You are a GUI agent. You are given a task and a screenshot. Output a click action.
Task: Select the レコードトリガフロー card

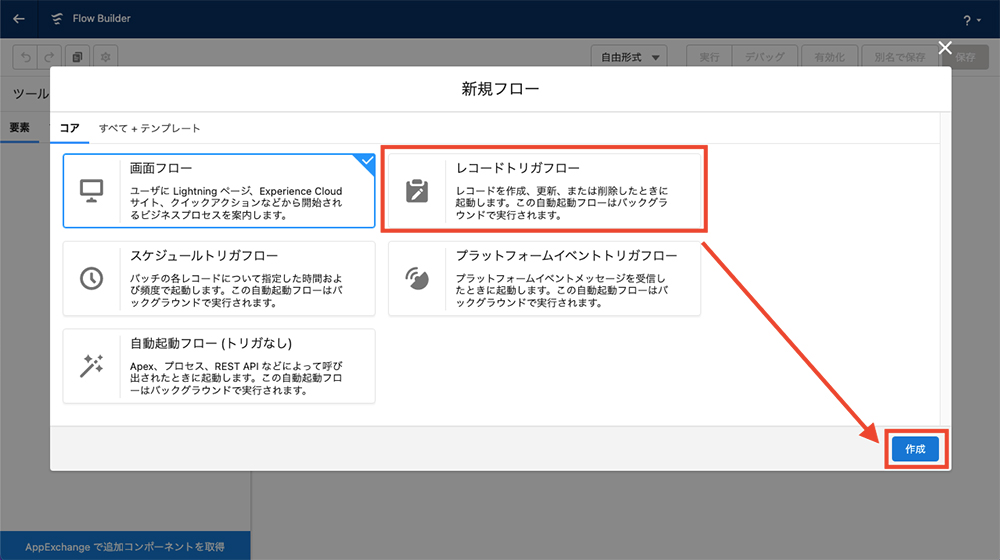544,191
